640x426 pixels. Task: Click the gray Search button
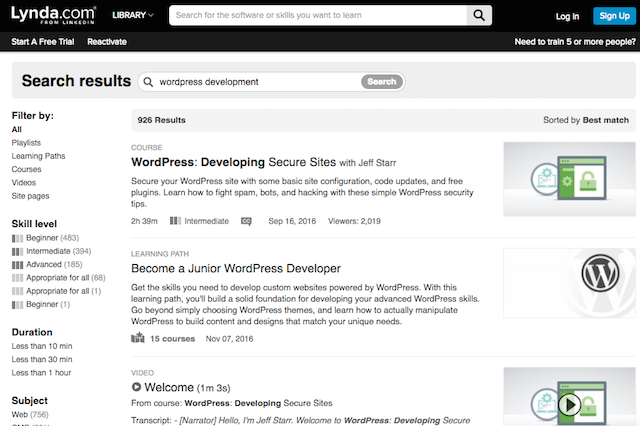(x=382, y=82)
